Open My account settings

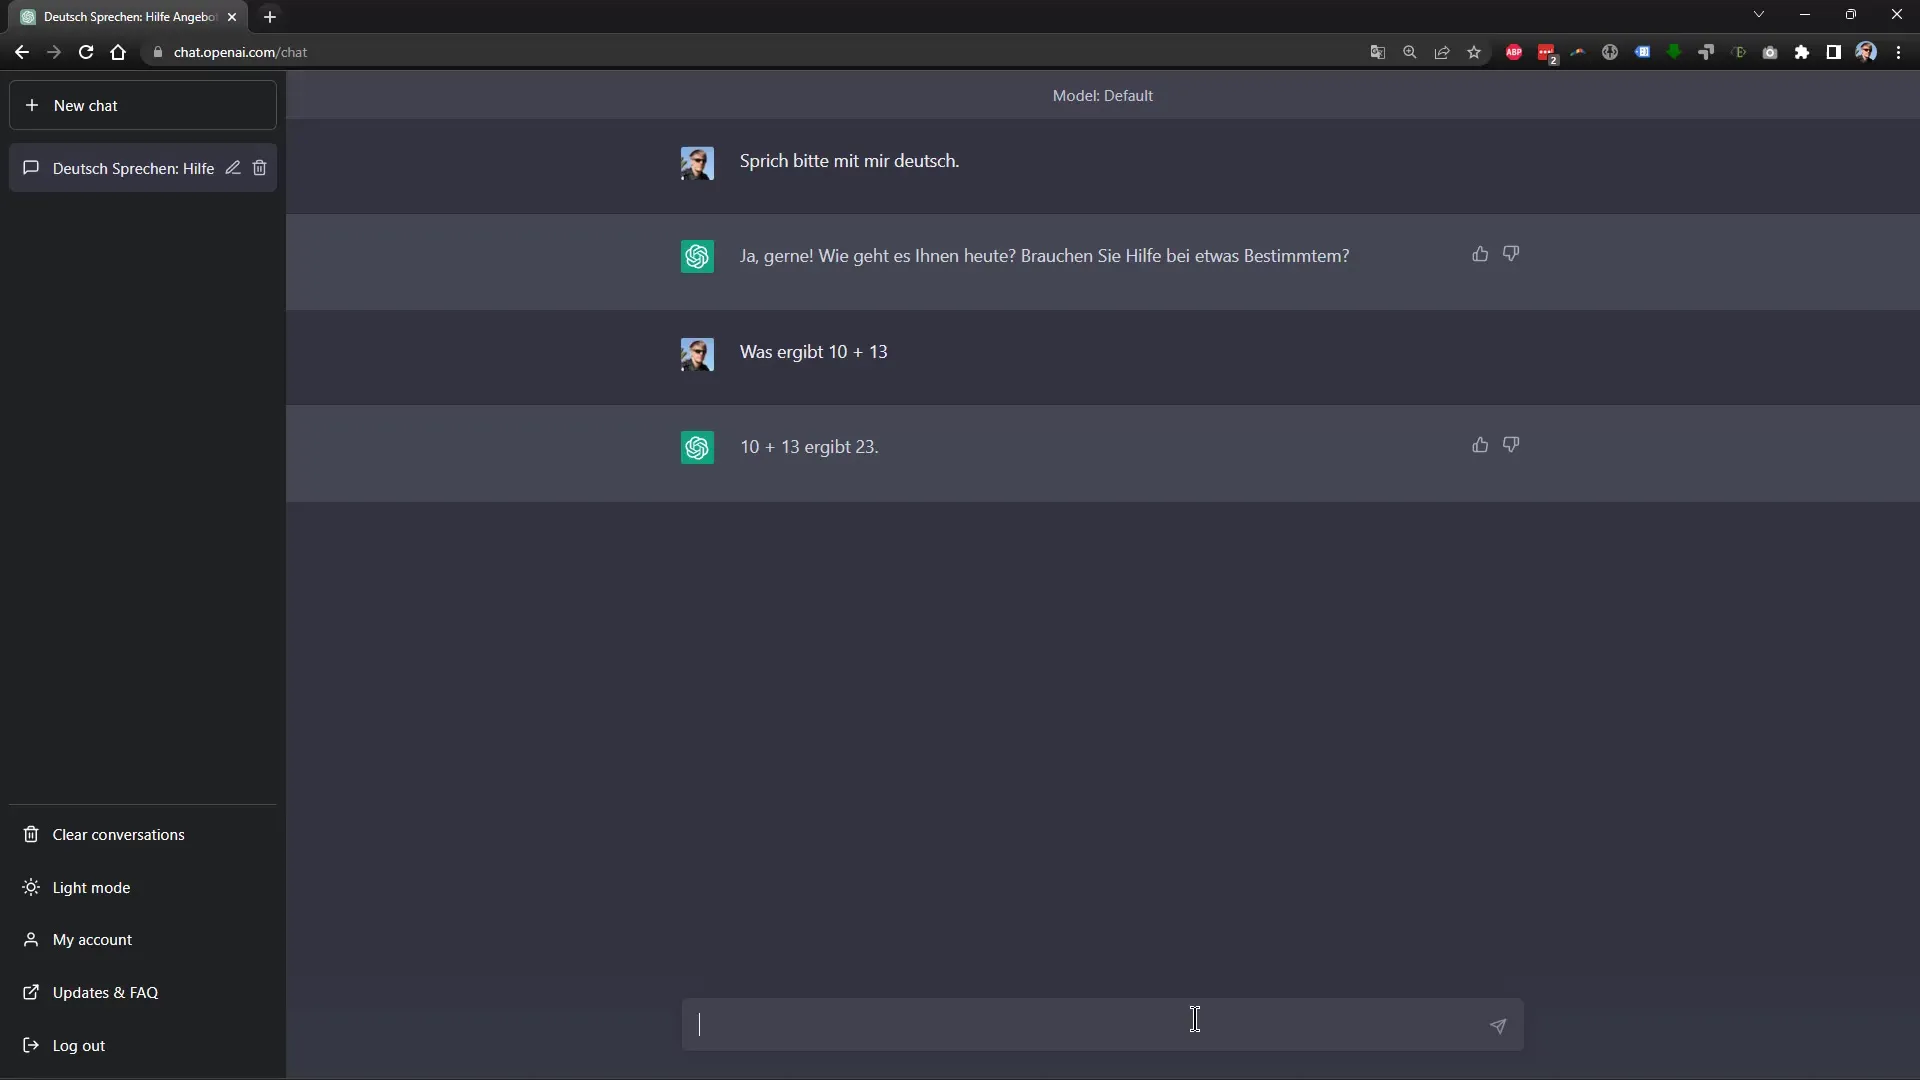click(91, 939)
